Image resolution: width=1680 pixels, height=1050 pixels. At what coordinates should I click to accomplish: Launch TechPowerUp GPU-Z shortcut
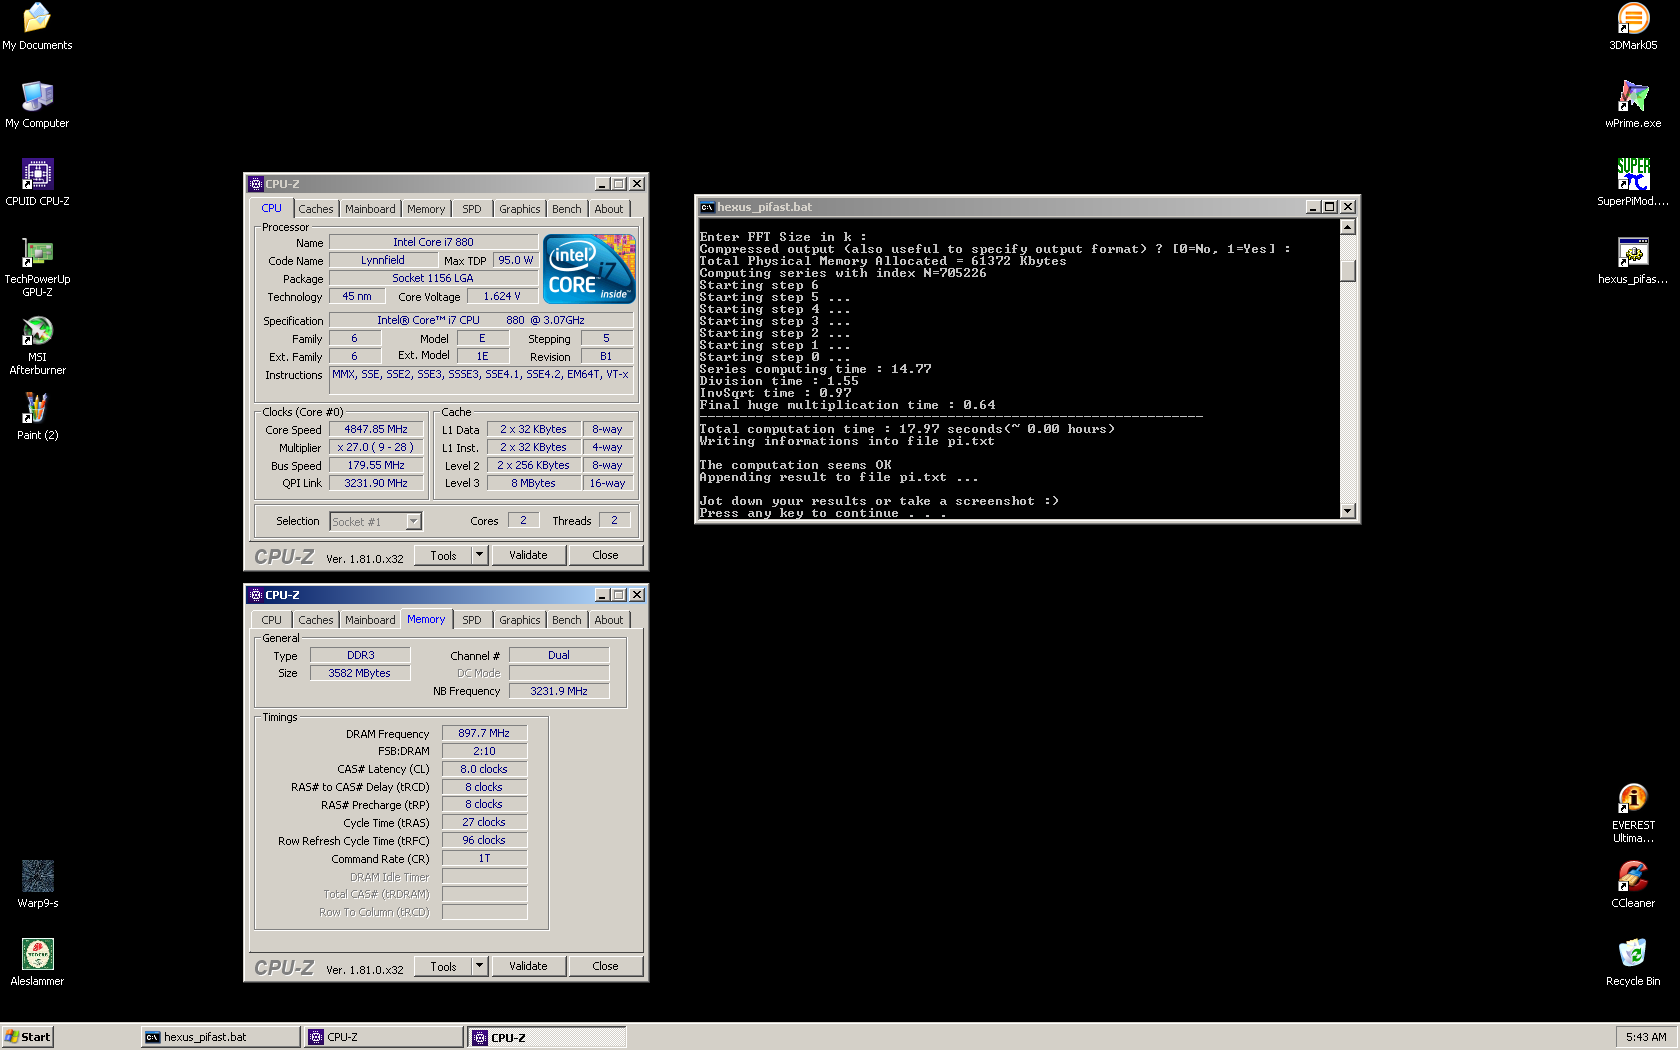[37, 267]
